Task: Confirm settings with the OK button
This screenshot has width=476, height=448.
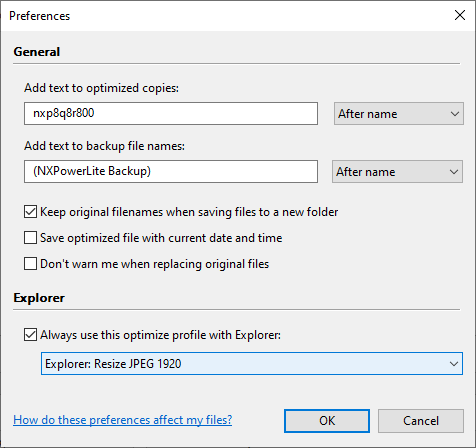Action: [327, 421]
